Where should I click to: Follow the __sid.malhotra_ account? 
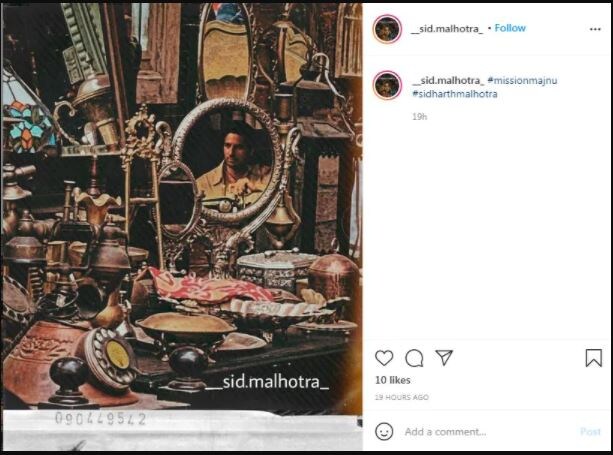(510, 28)
